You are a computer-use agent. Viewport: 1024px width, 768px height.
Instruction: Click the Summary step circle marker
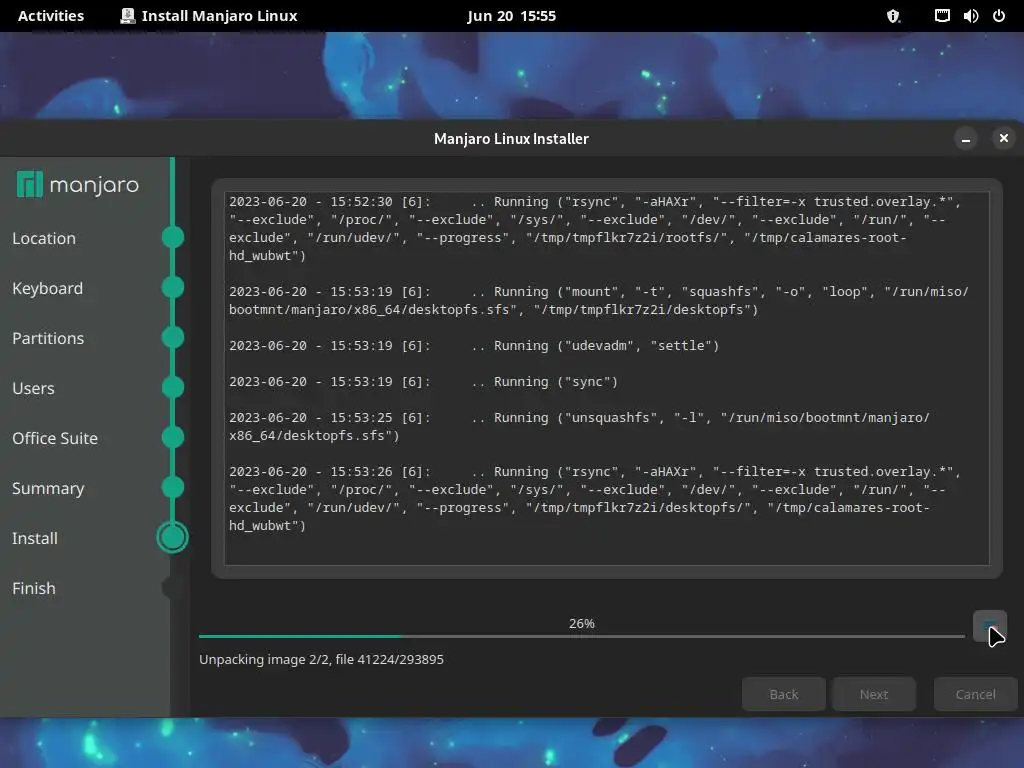173,487
